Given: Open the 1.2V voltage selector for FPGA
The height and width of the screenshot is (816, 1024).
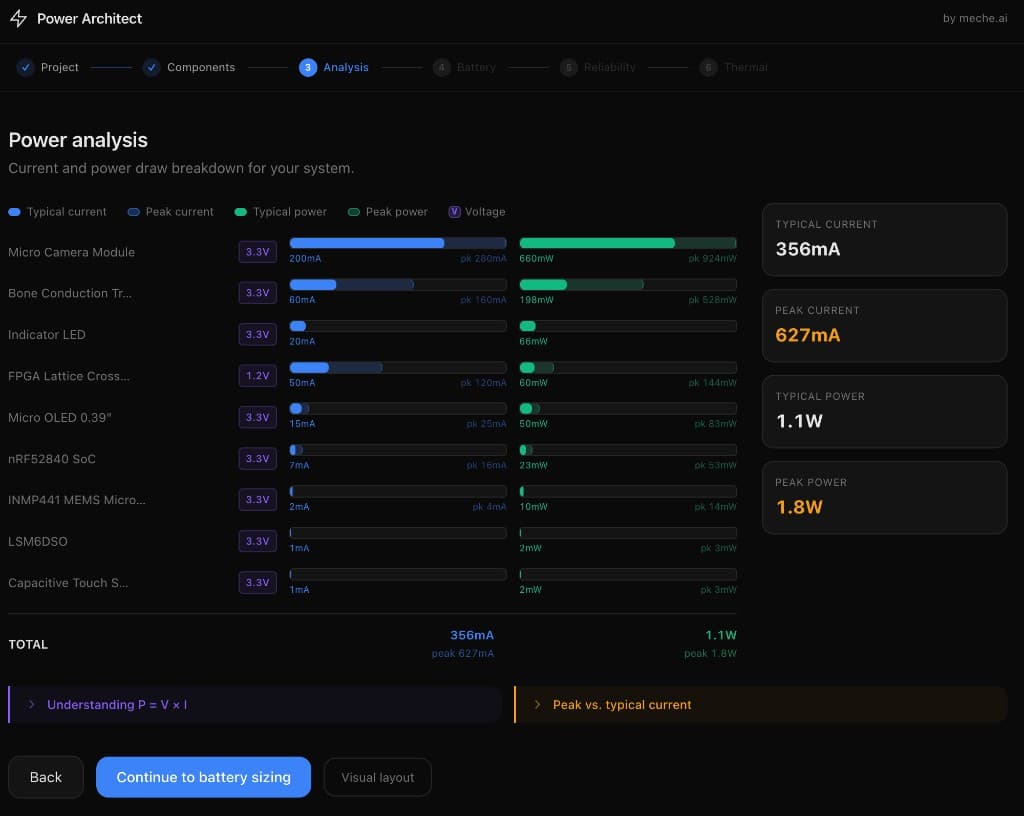Looking at the screenshot, I should click(x=258, y=375).
